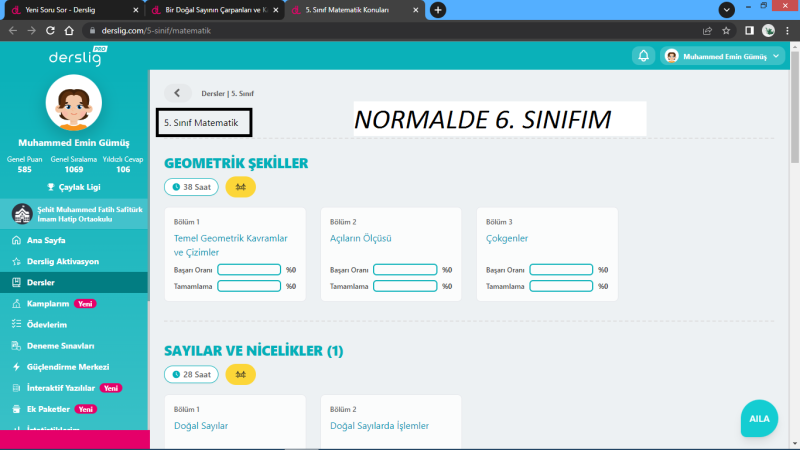Close the 5. Sınıf Matematik Konuları tab
800x450 pixels.
tap(415, 10)
